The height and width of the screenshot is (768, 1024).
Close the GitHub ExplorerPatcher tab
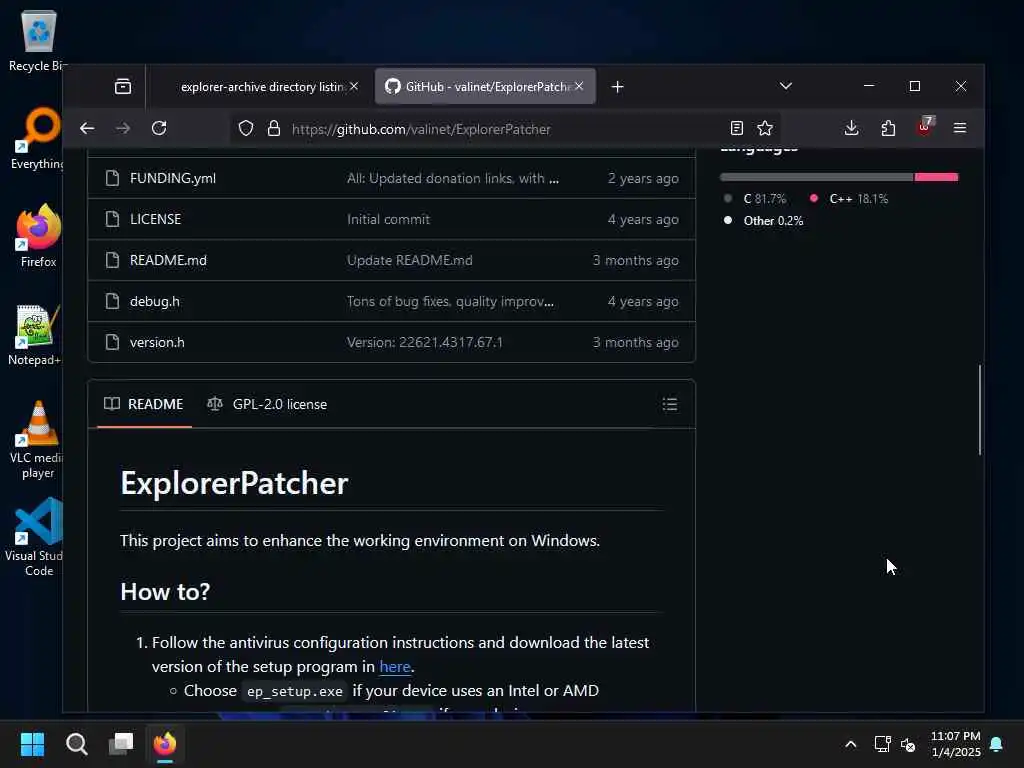click(579, 86)
